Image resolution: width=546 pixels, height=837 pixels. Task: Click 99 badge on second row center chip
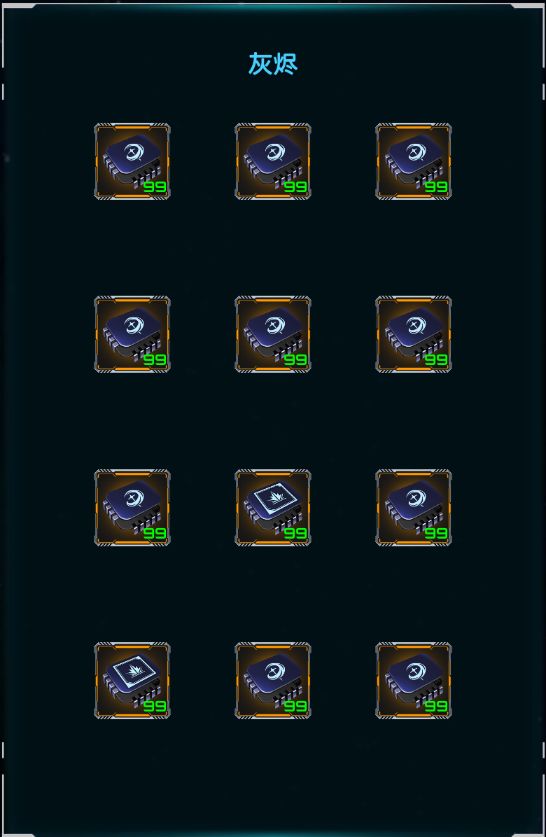point(295,360)
